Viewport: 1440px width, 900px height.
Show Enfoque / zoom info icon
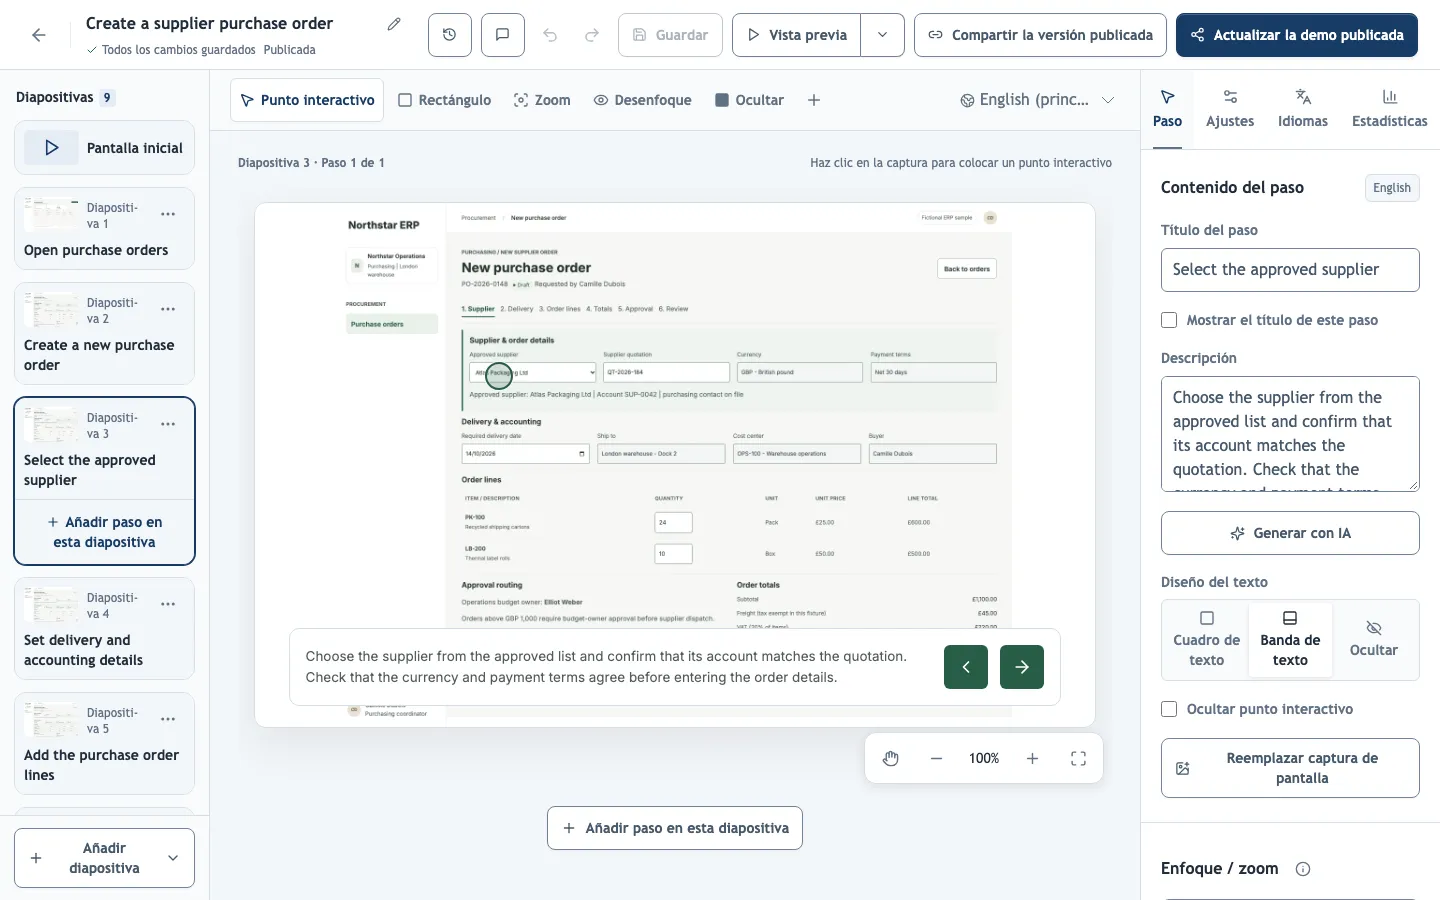pos(1303,869)
